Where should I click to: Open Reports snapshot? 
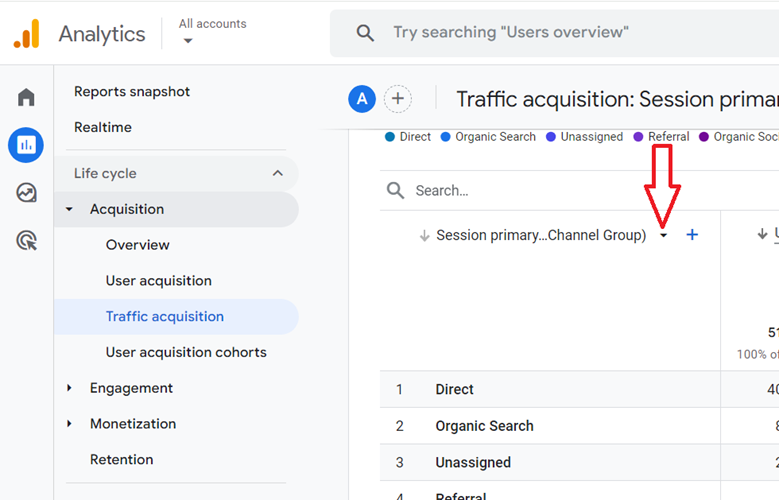click(132, 91)
